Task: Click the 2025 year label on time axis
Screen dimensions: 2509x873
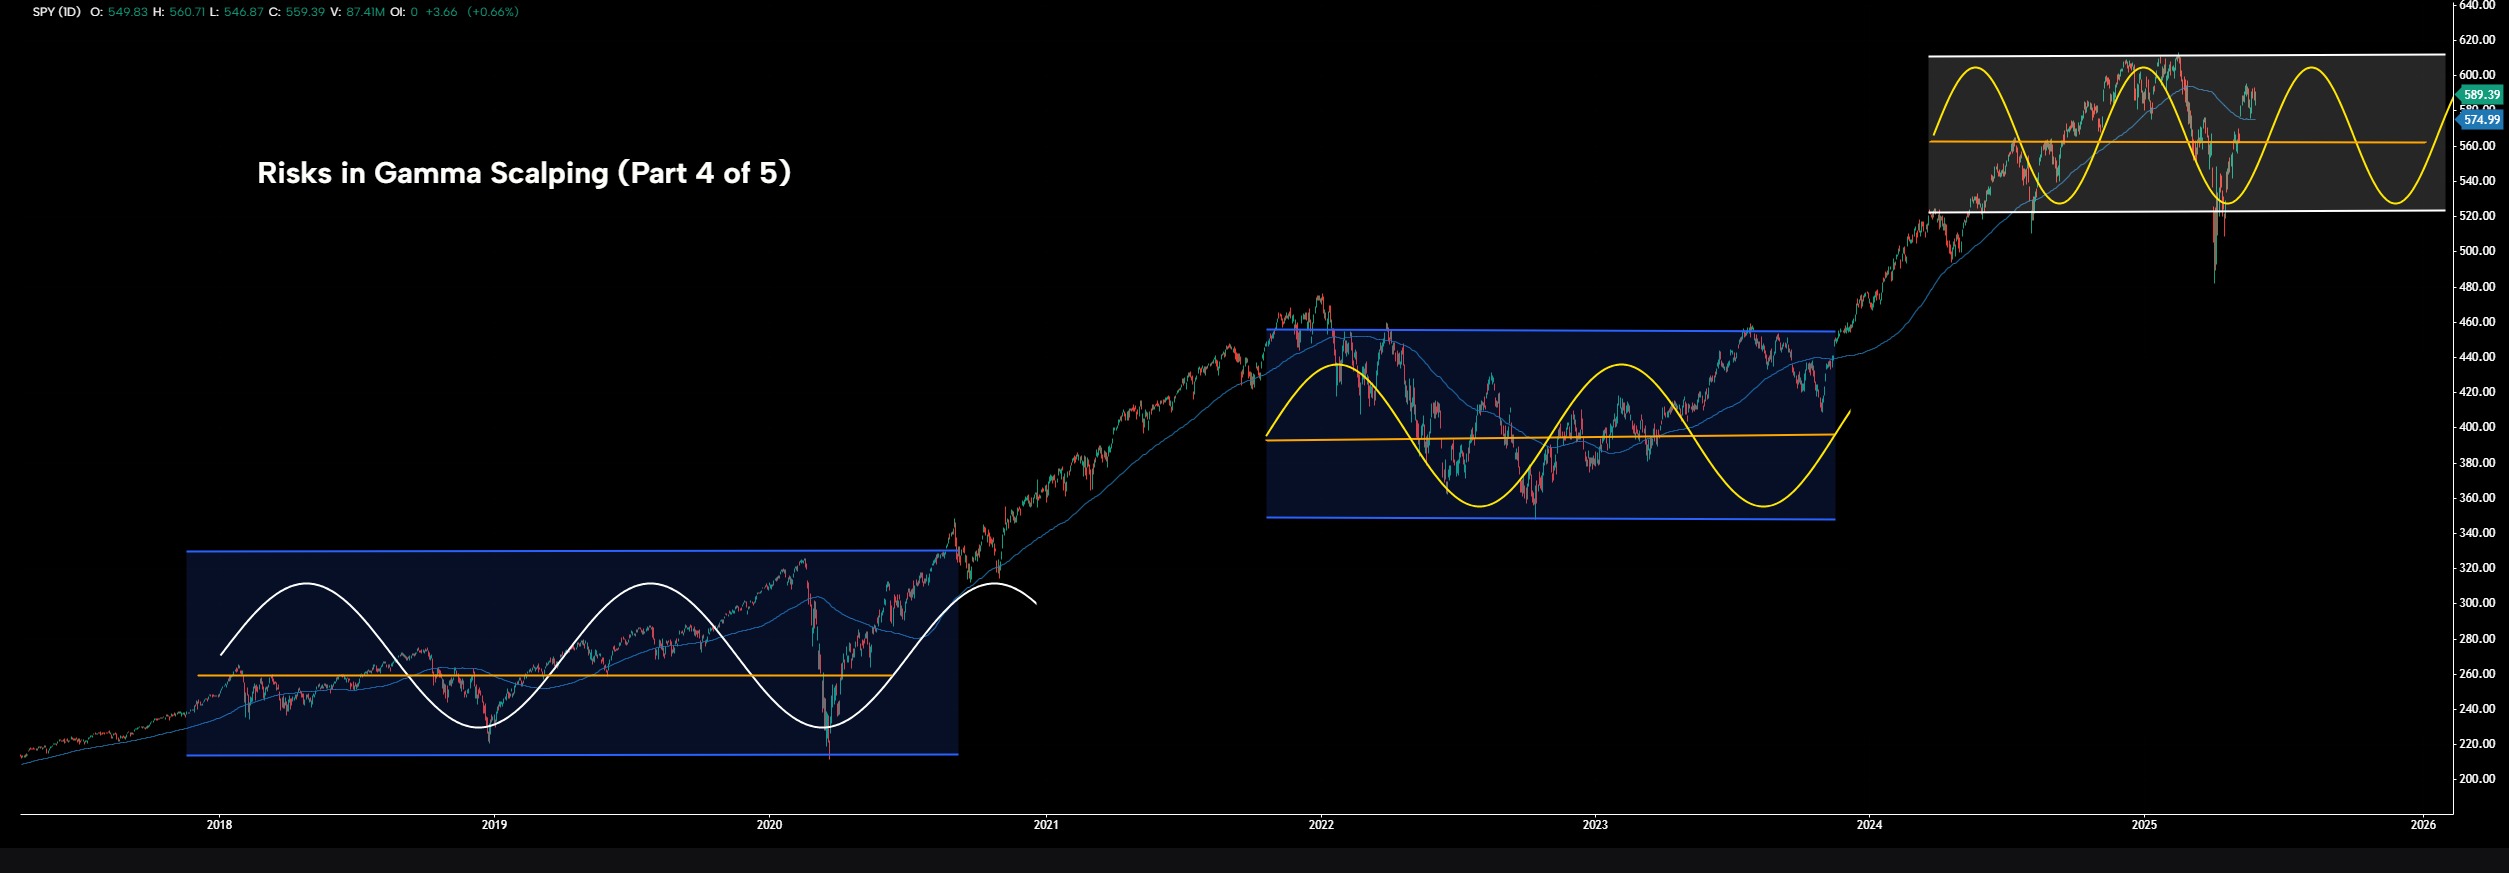Action: click(x=2144, y=825)
